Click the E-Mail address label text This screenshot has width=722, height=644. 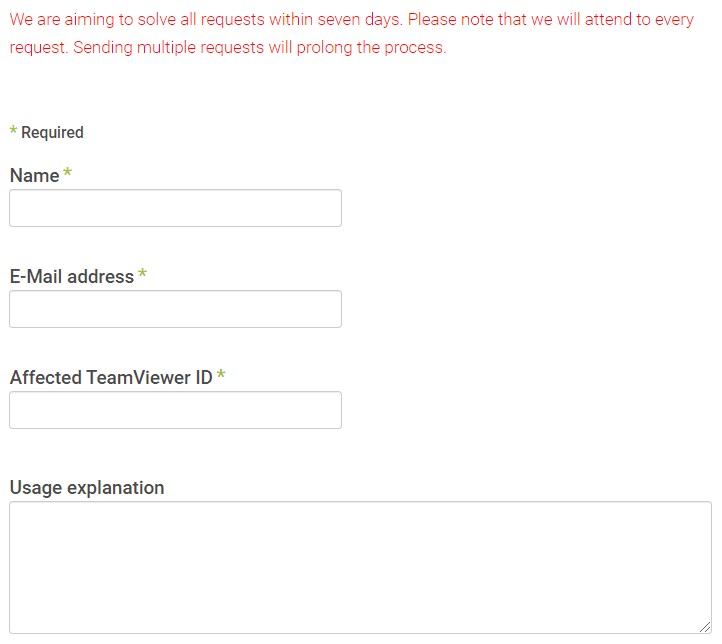point(72,277)
